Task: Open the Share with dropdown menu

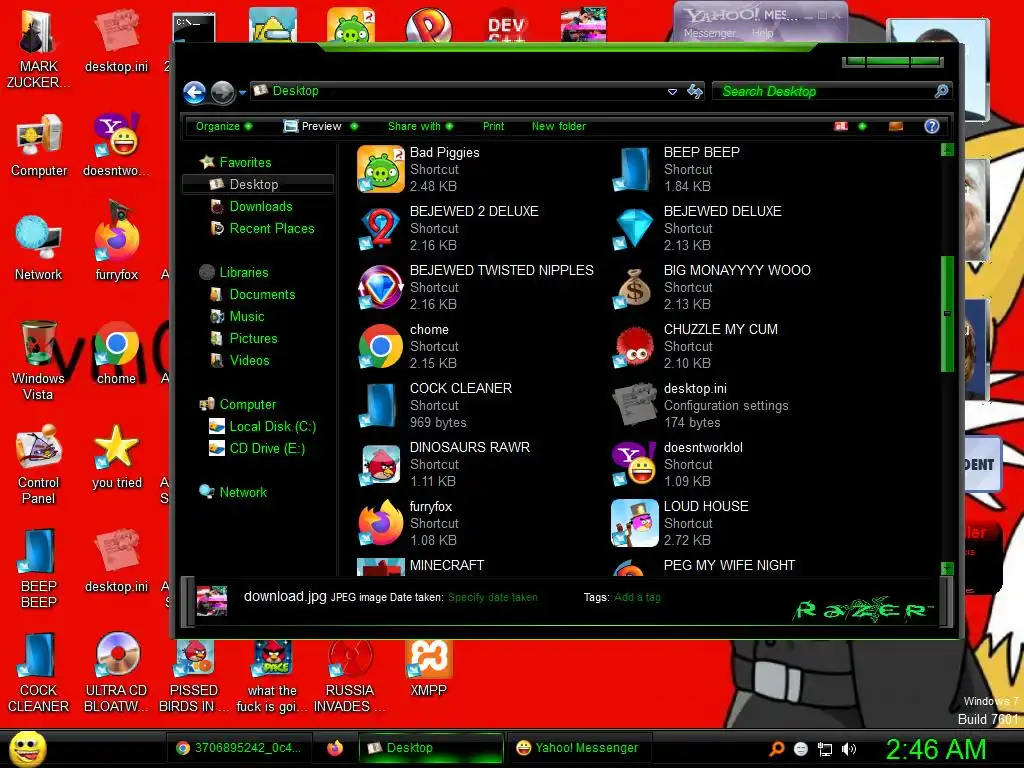Action: coord(420,126)
